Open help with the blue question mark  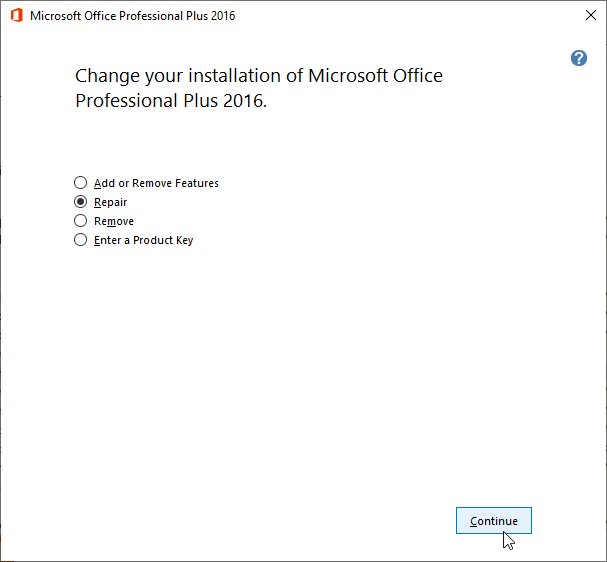tap(578, 58)
